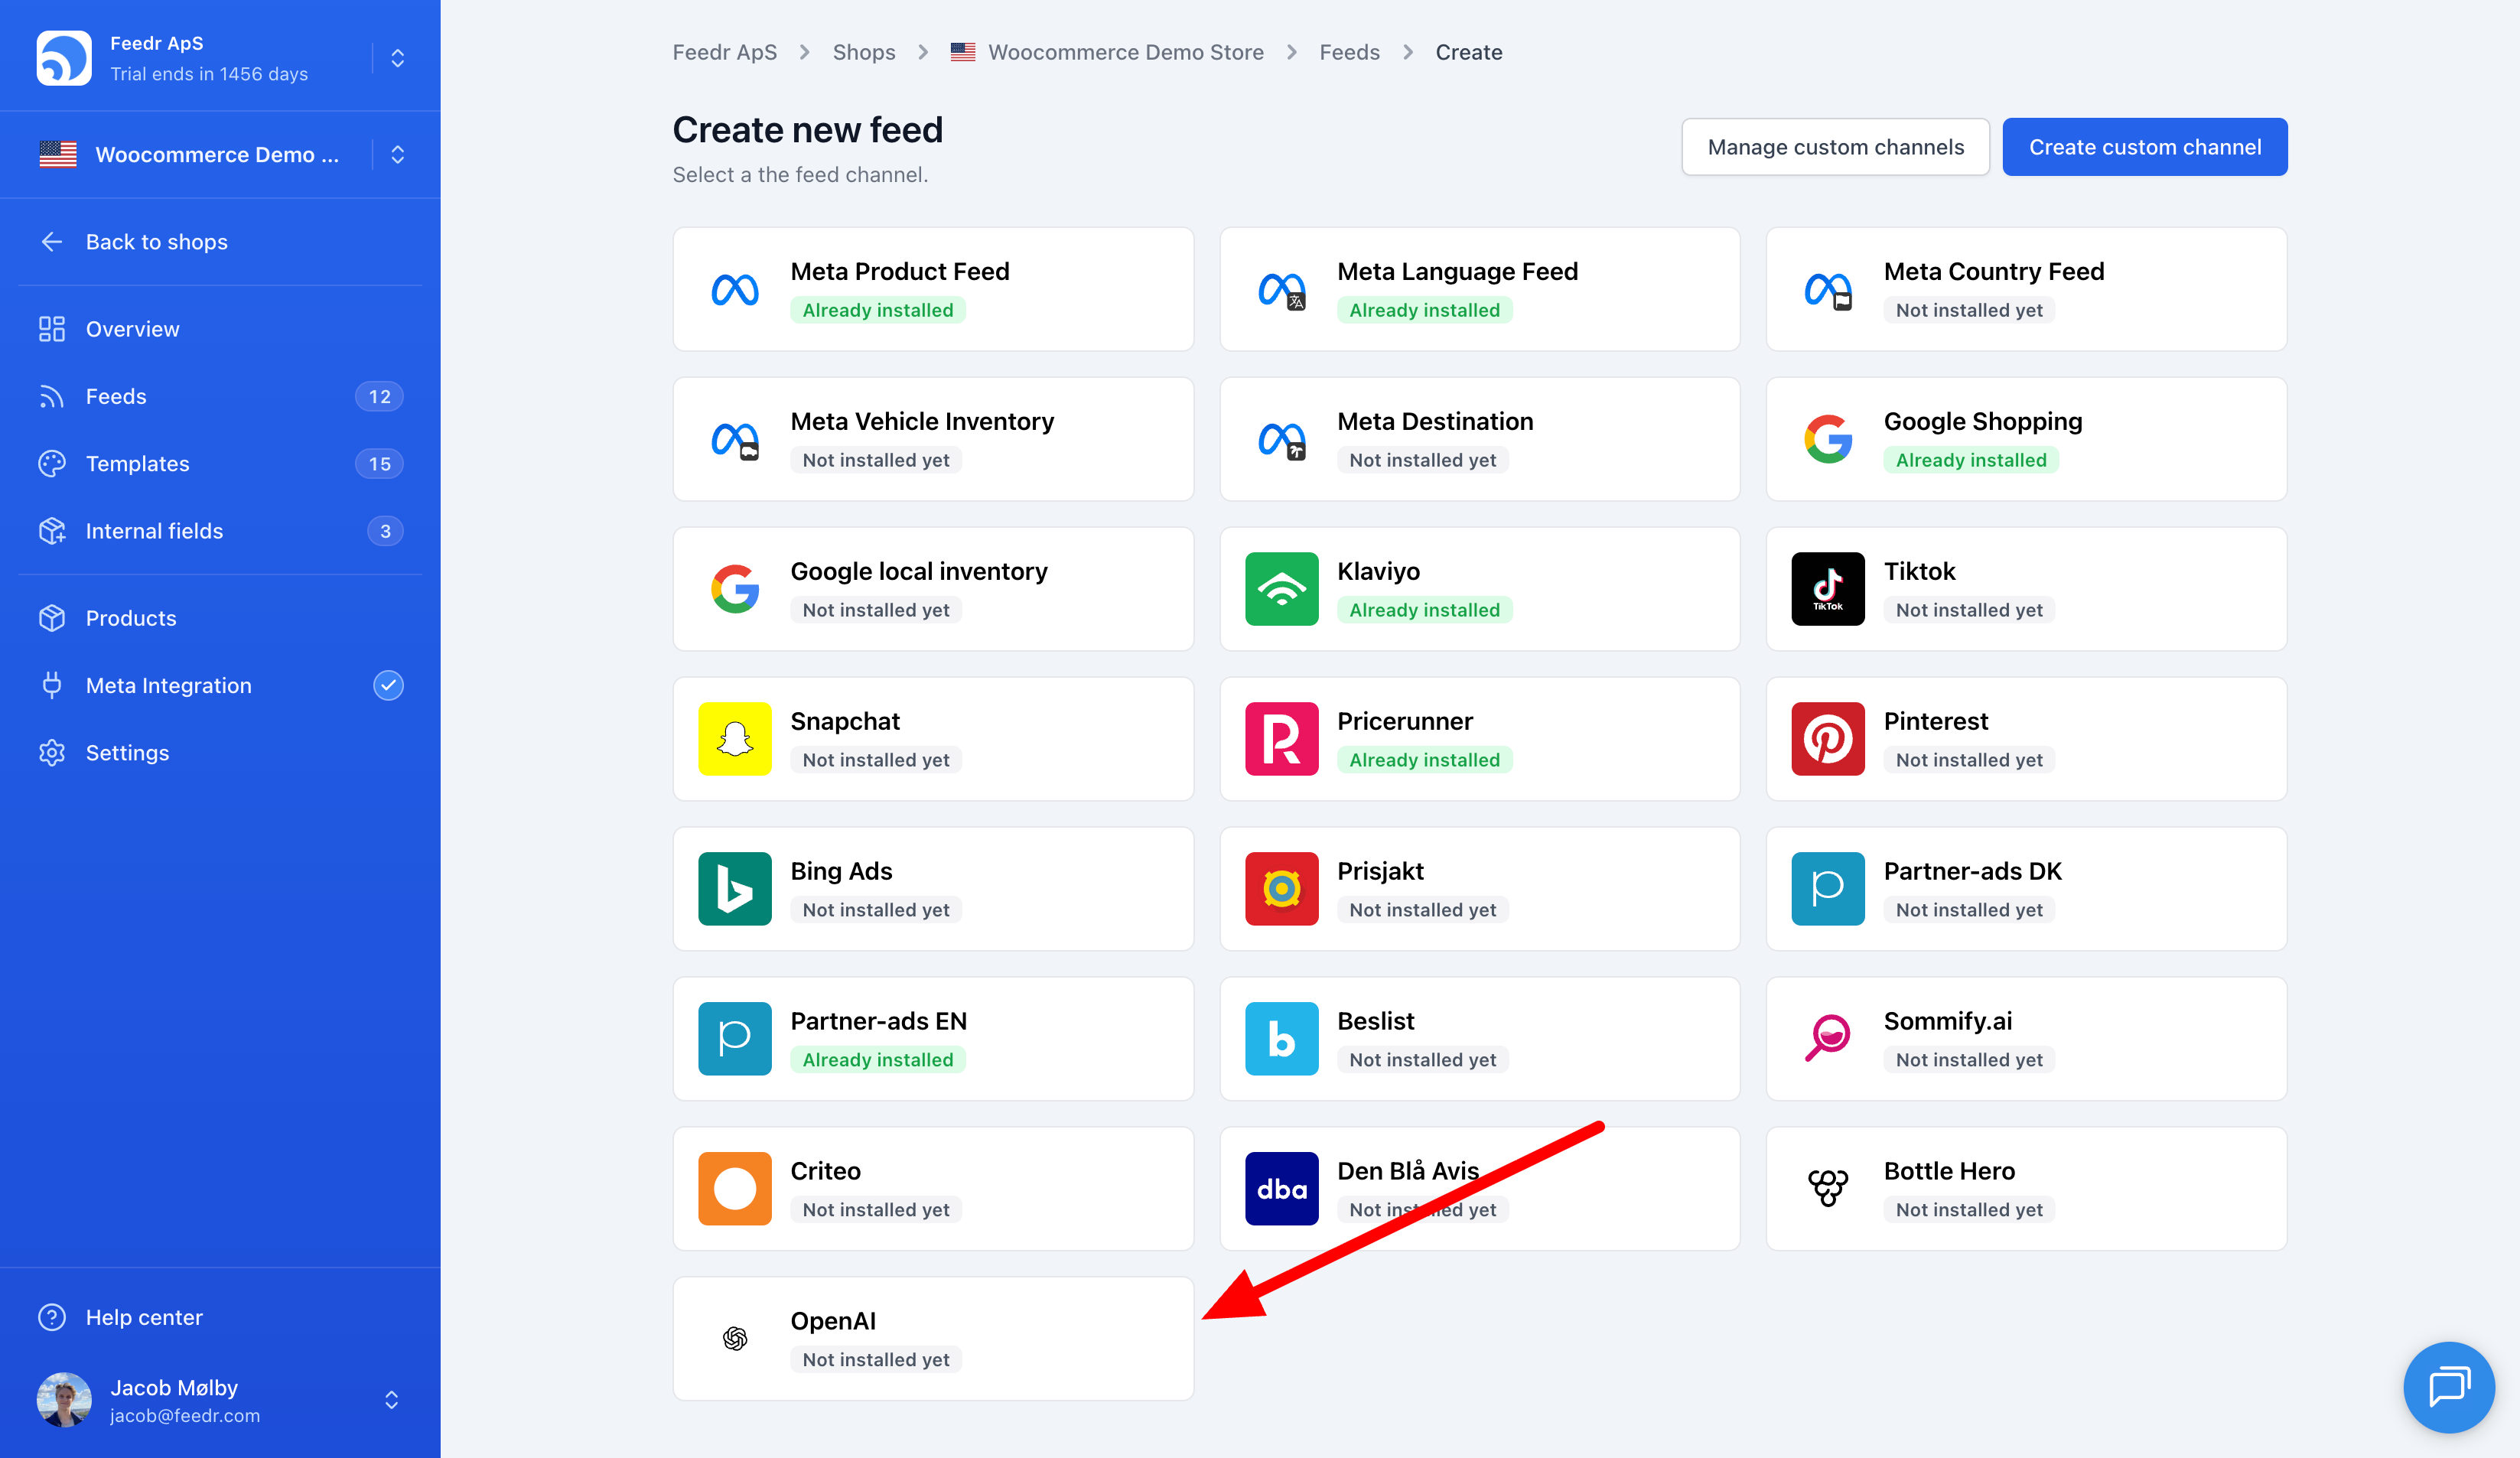The height and width of the screenshot is (1458, 2520).
Task: Select the Klaviyo green icon
Action: (1281, 589)
